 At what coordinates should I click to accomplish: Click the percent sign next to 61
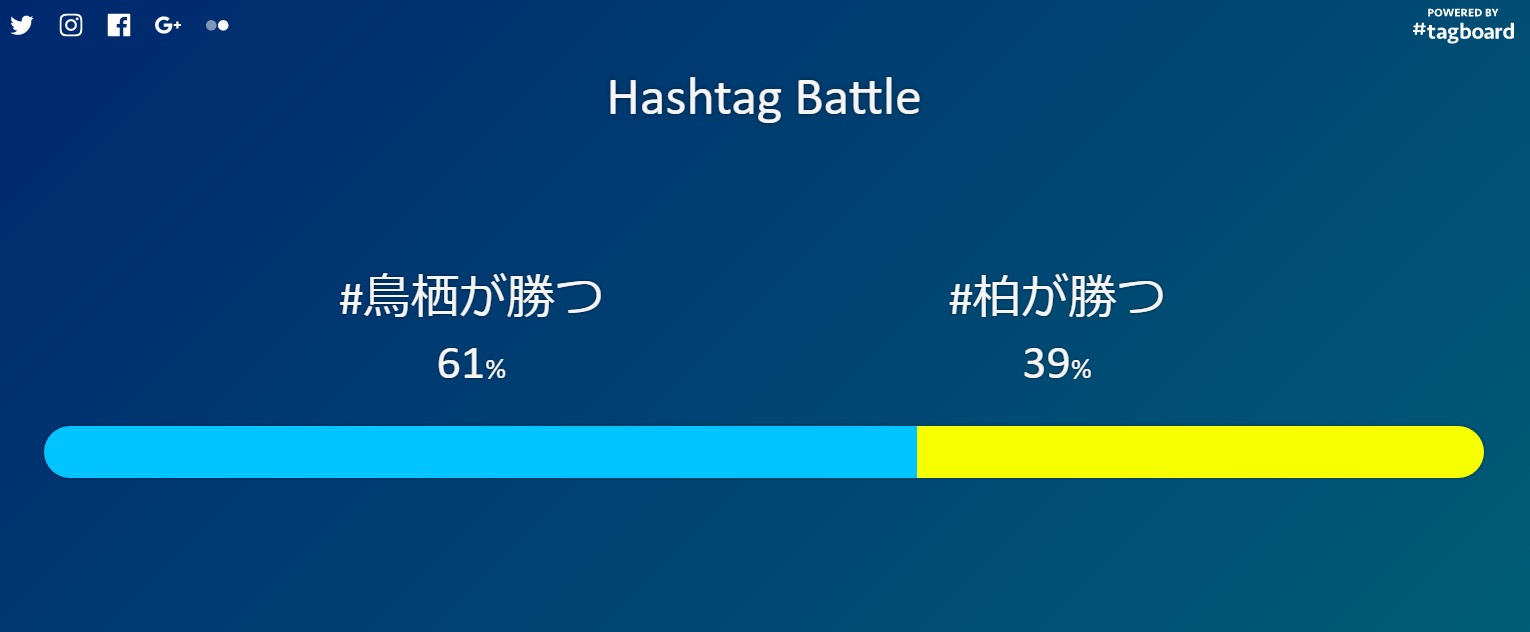(496, 370)
